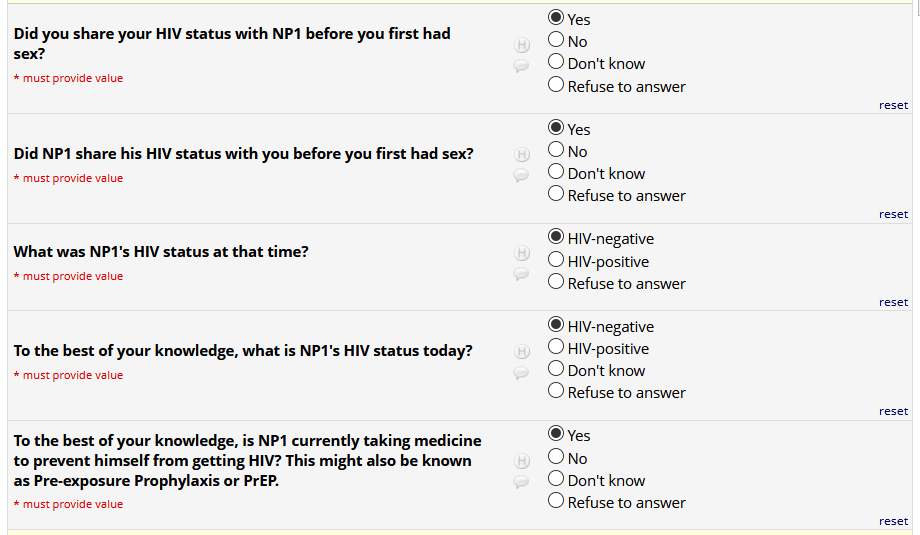Select 'No' for sharing your HIV status with NP1

[x=557, y=41]
